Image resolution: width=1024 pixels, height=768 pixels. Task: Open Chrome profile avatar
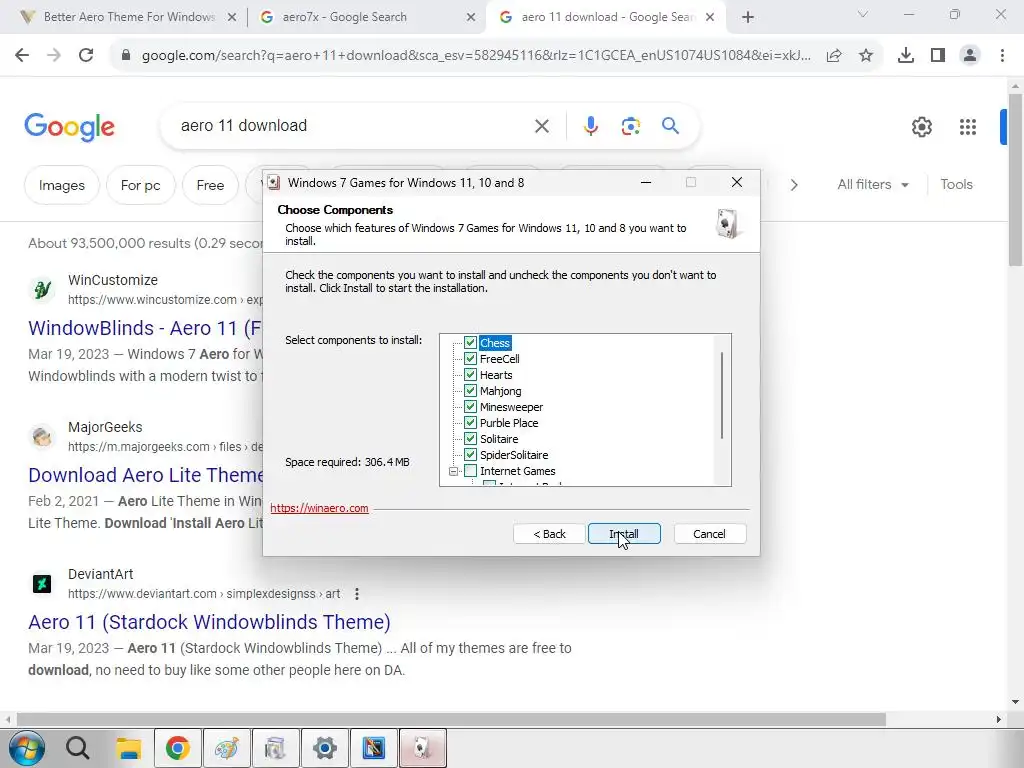[x=970, y=56]
